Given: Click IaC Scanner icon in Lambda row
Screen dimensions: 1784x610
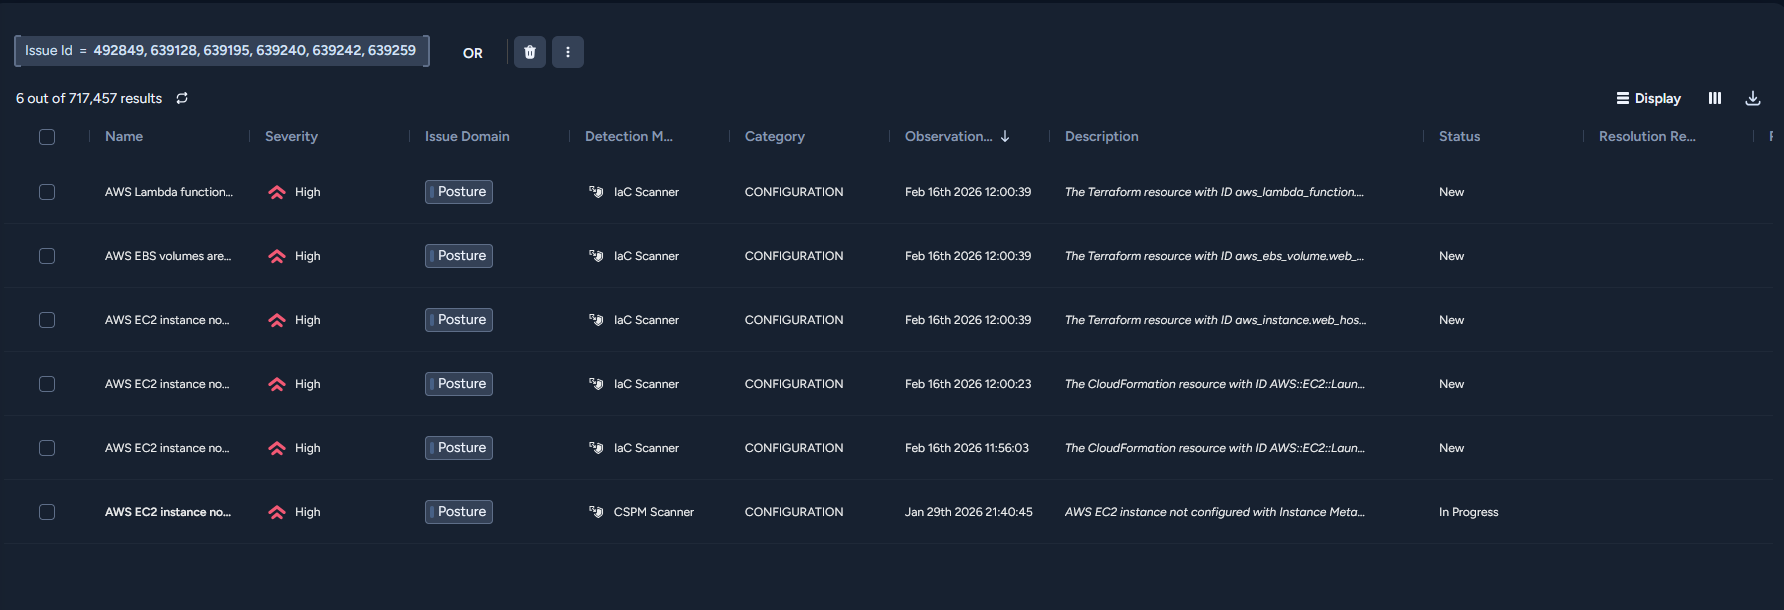Looking at the screenshot, I should click(596, 192).
